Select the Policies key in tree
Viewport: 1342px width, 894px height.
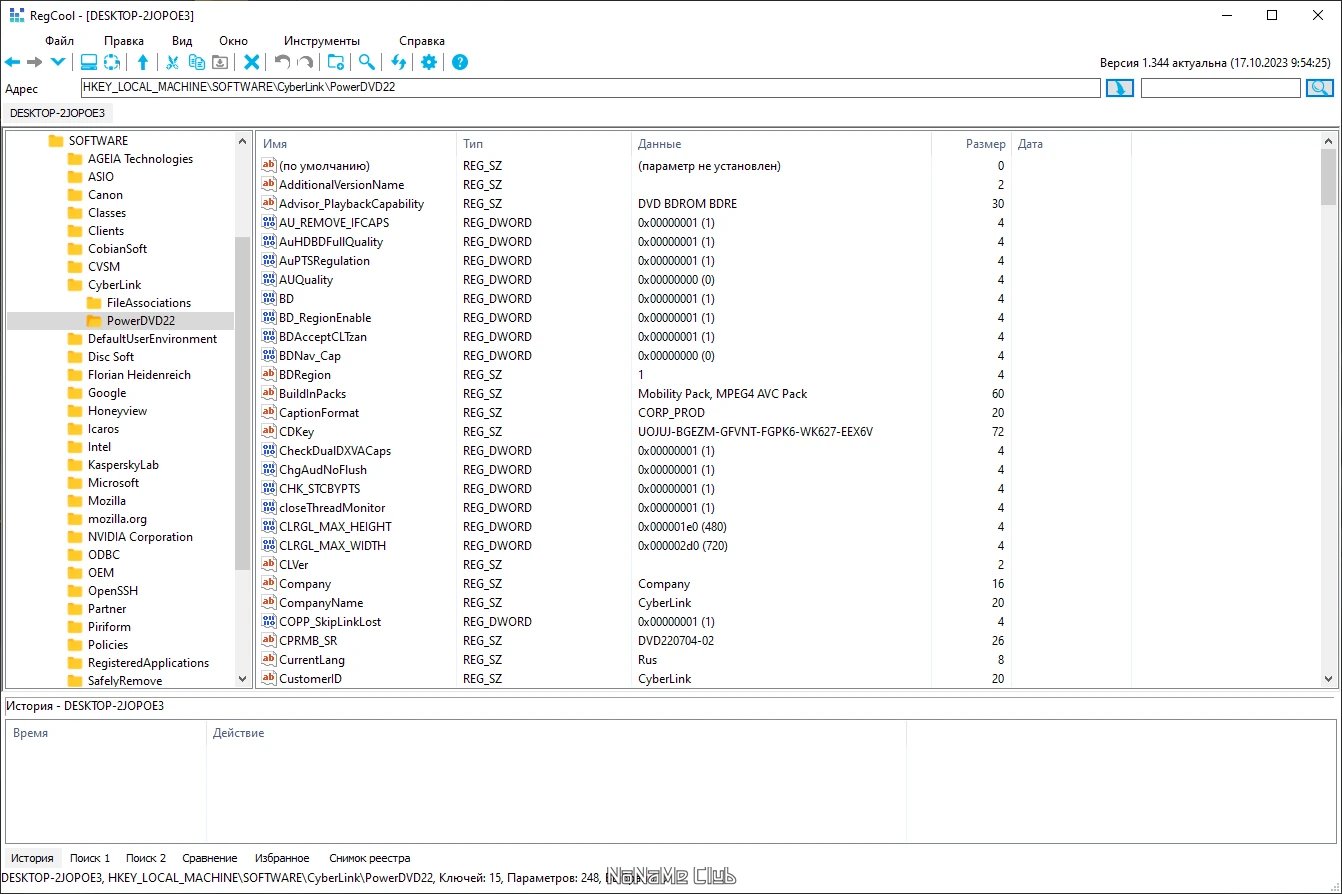(108, 645)
